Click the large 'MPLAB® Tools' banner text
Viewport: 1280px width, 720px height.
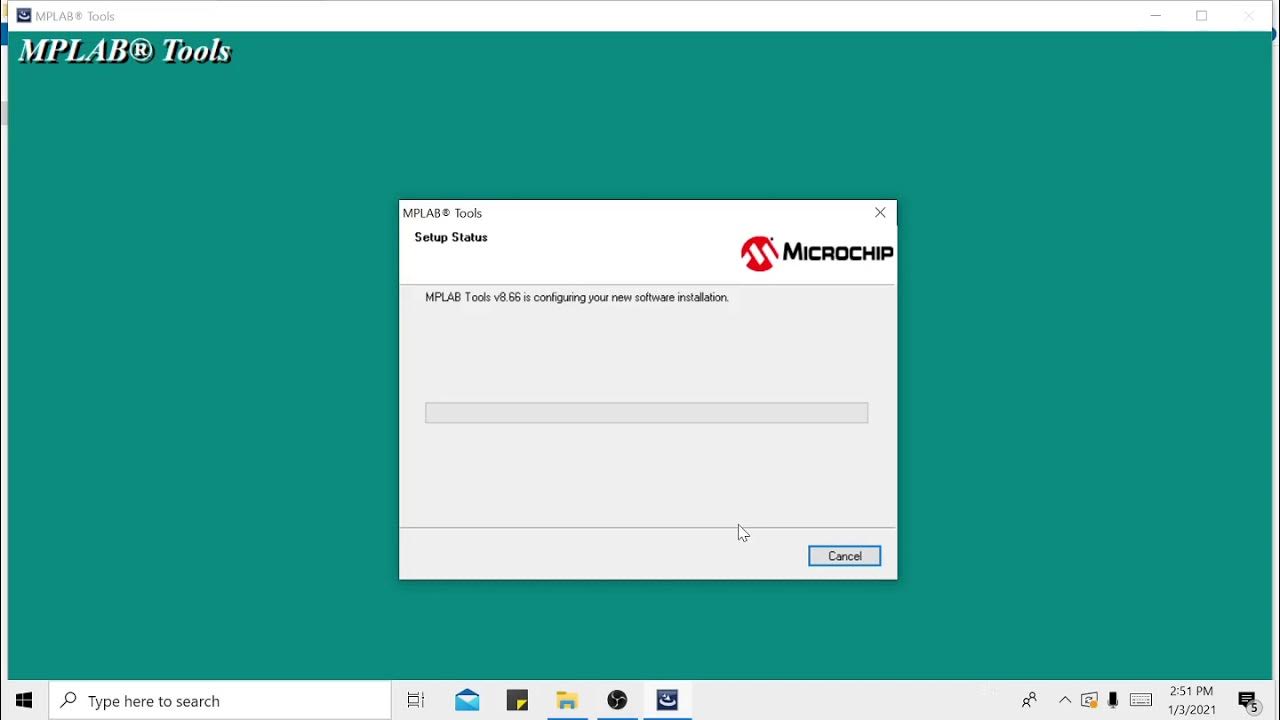coord(125,51)
